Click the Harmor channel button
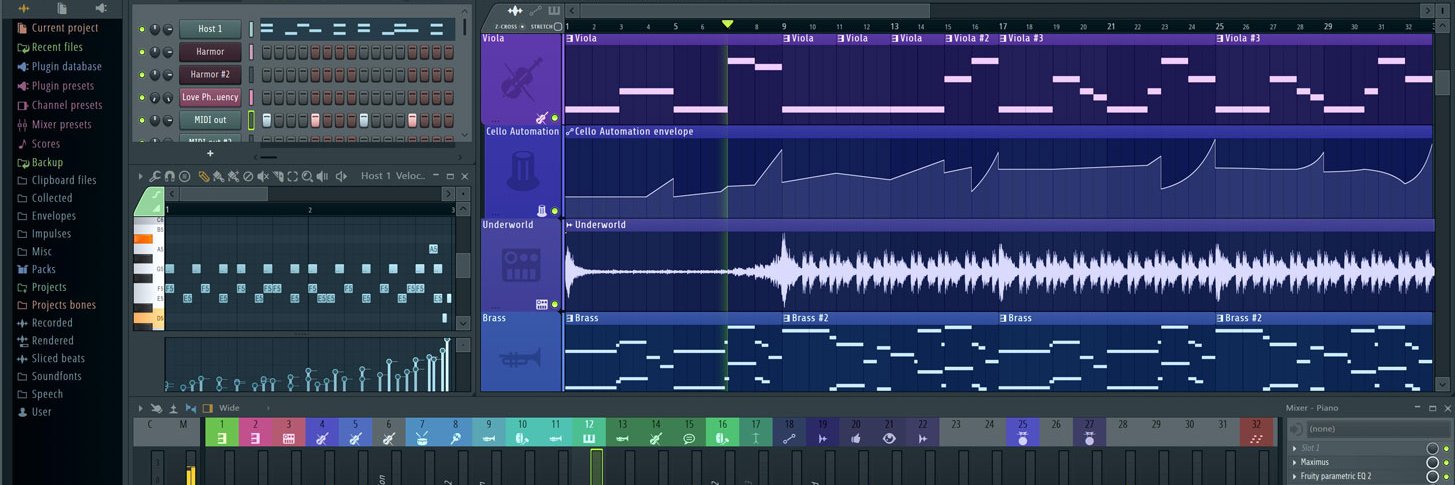 coord(210,52)
